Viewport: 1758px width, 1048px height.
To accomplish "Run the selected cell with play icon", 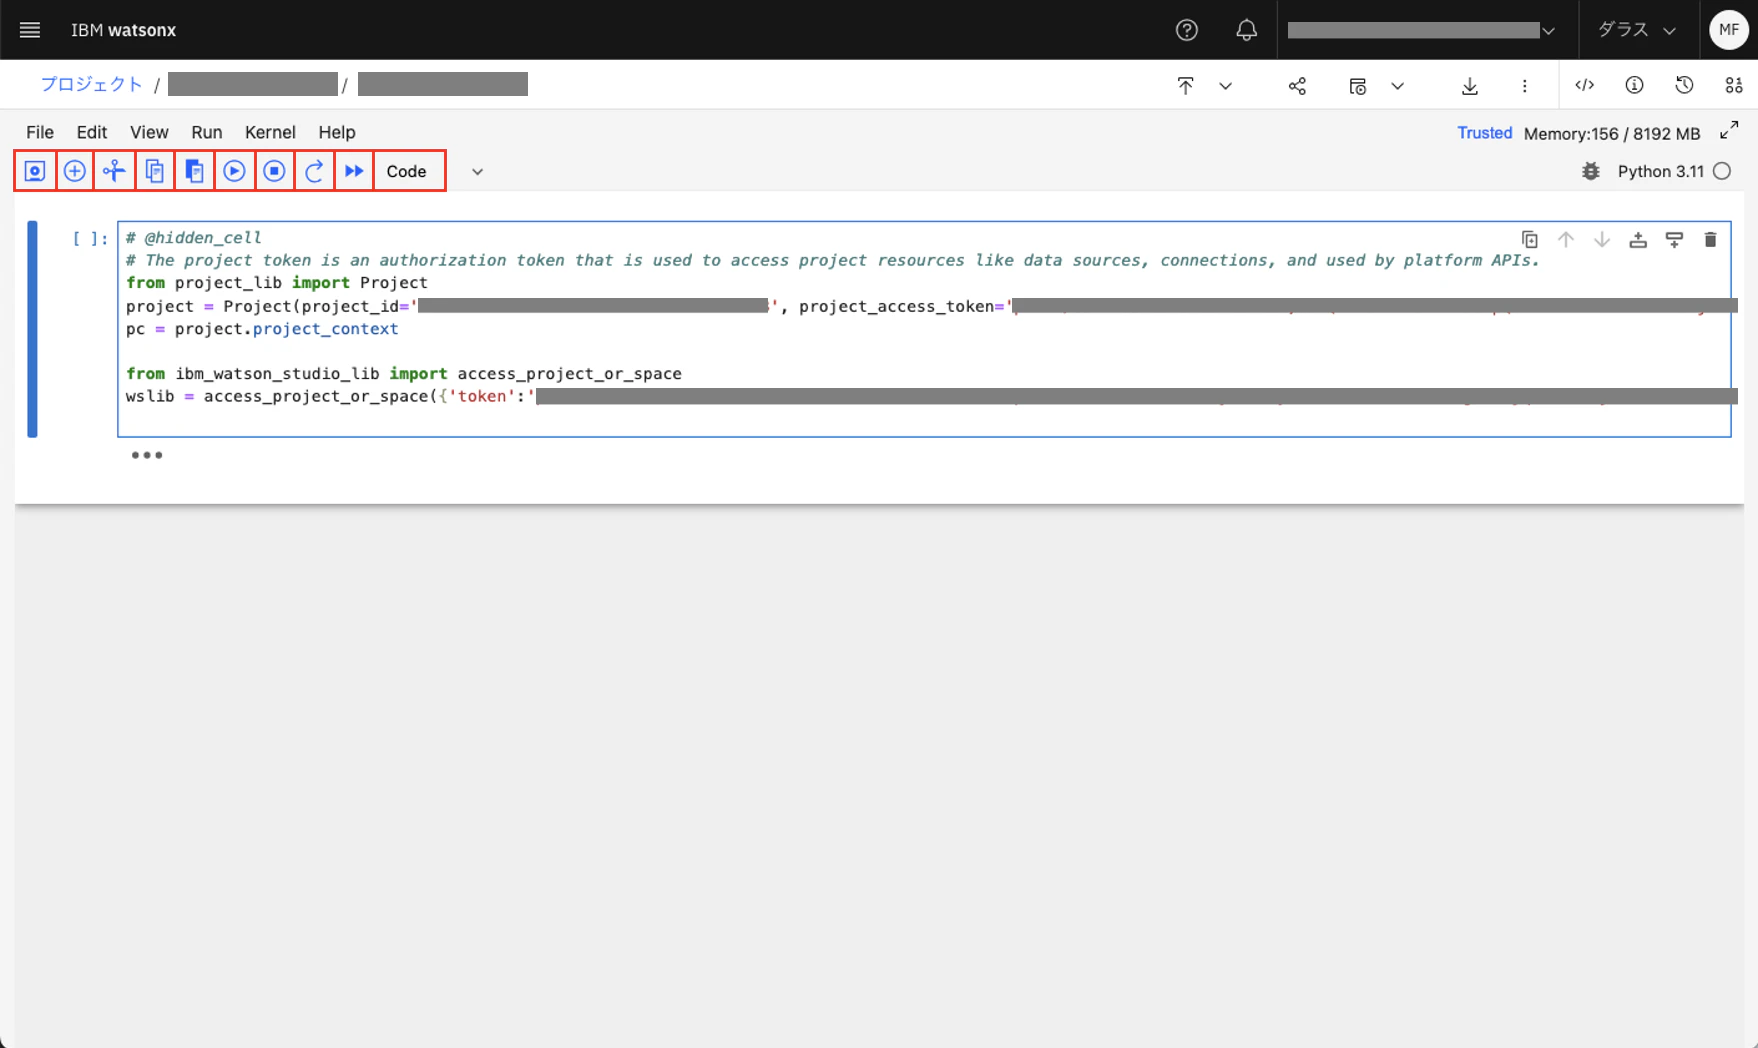I will (x=234, y=171).
